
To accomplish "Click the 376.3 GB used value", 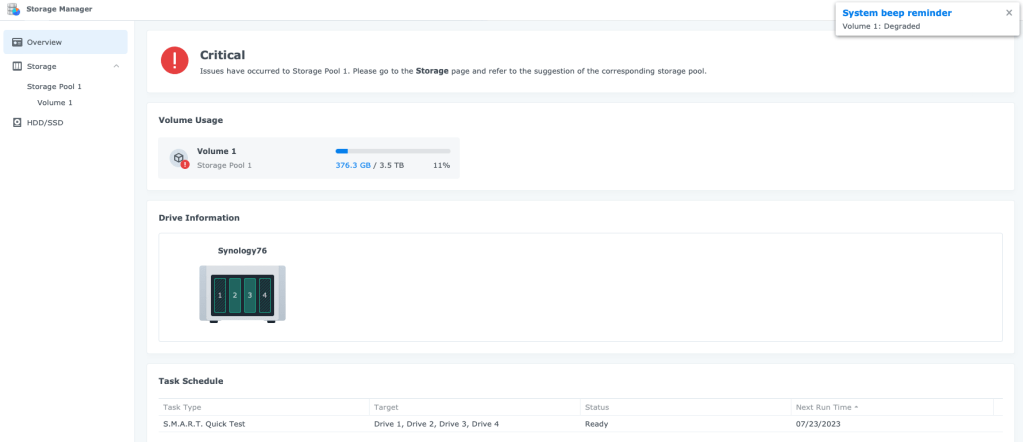I will pos(353,165).
